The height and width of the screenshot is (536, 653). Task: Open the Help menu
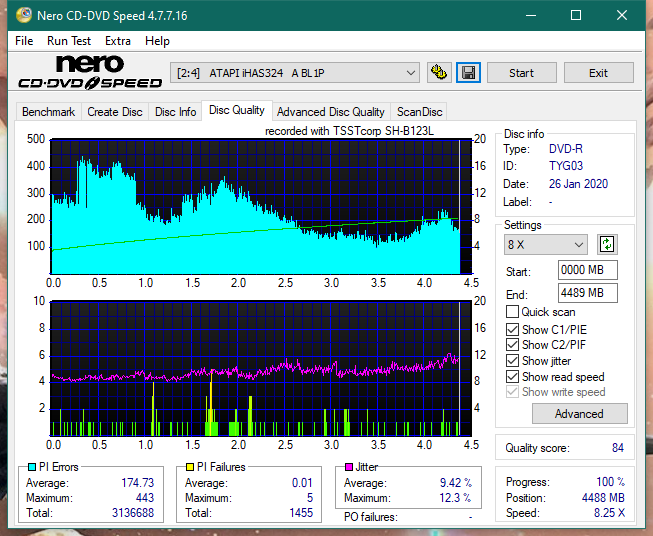tap(157, 41)
